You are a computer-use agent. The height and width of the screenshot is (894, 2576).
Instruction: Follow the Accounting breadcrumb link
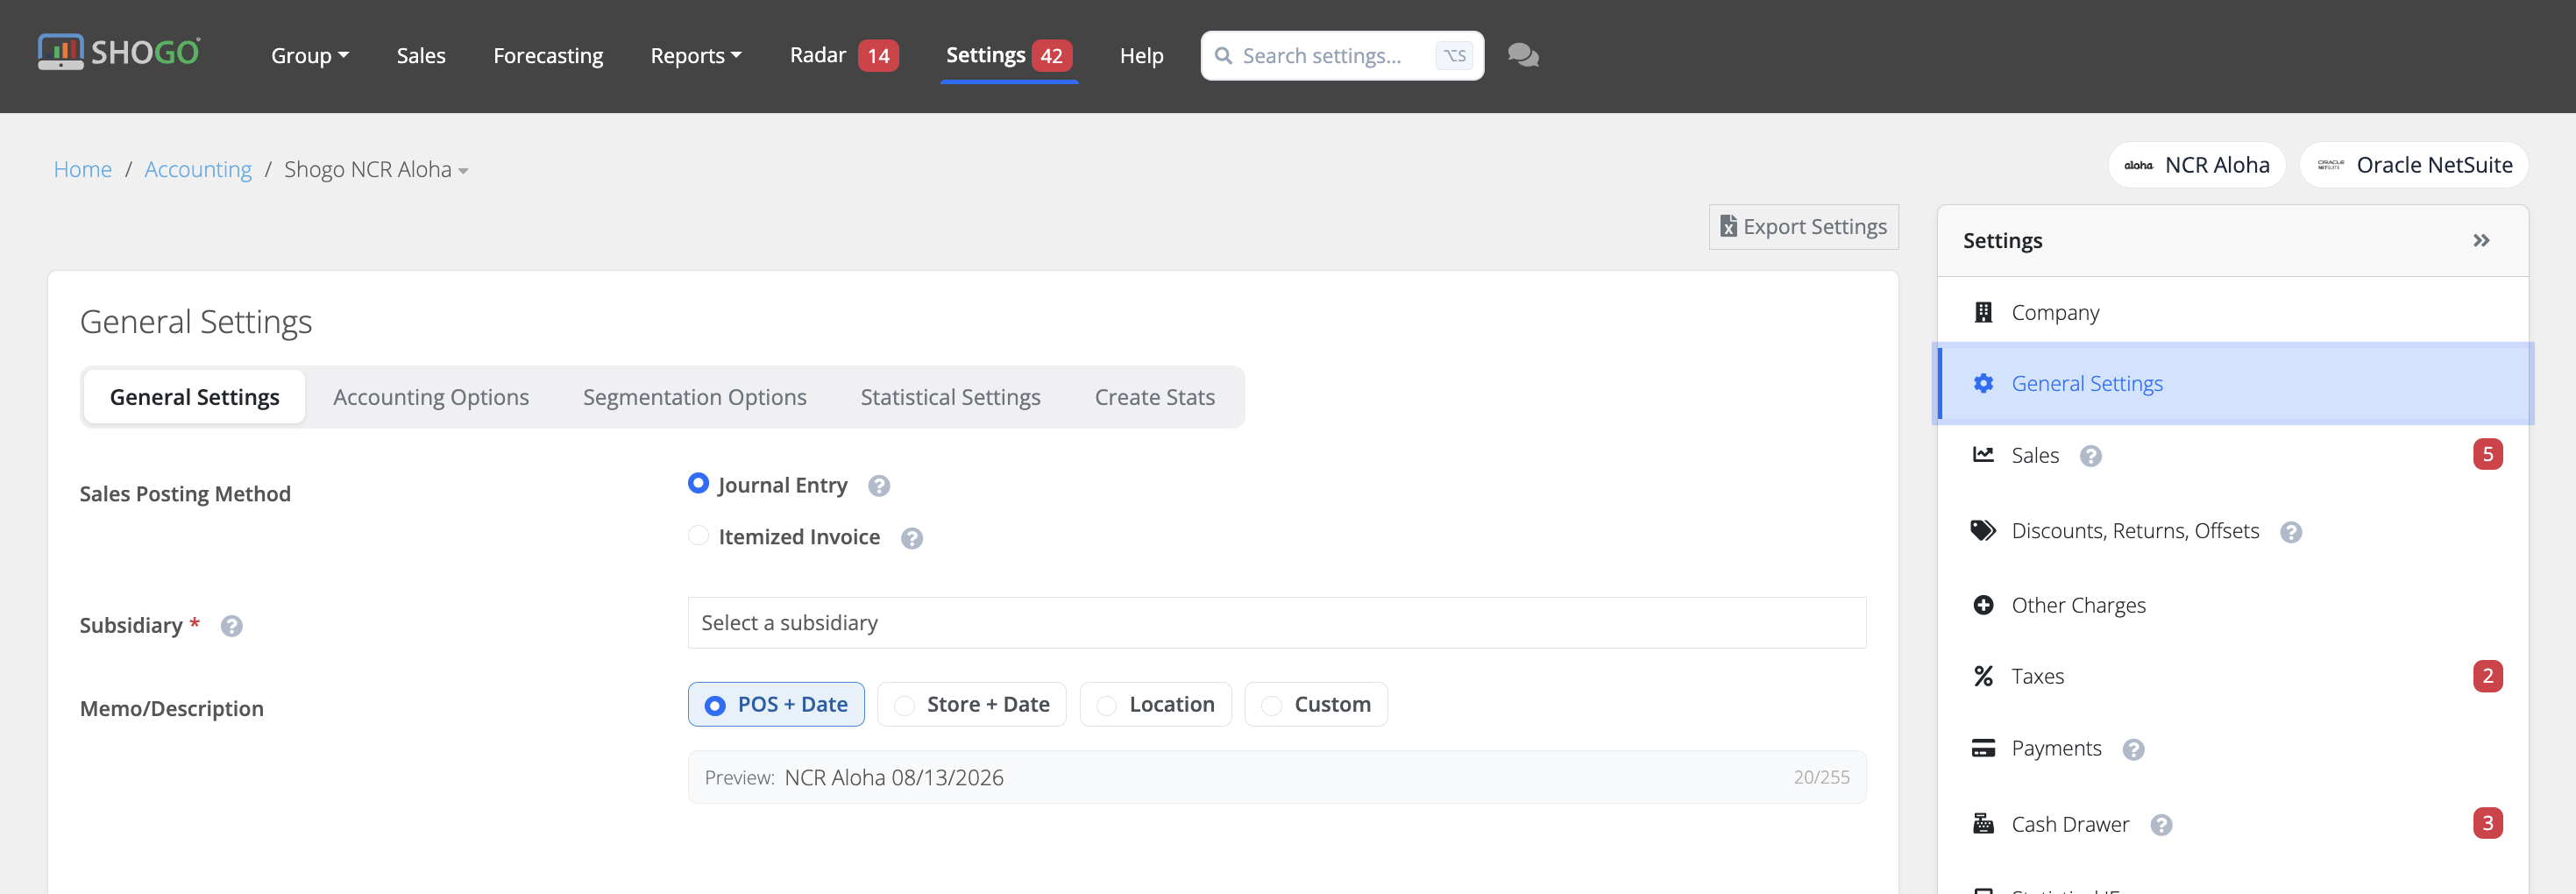198,170
